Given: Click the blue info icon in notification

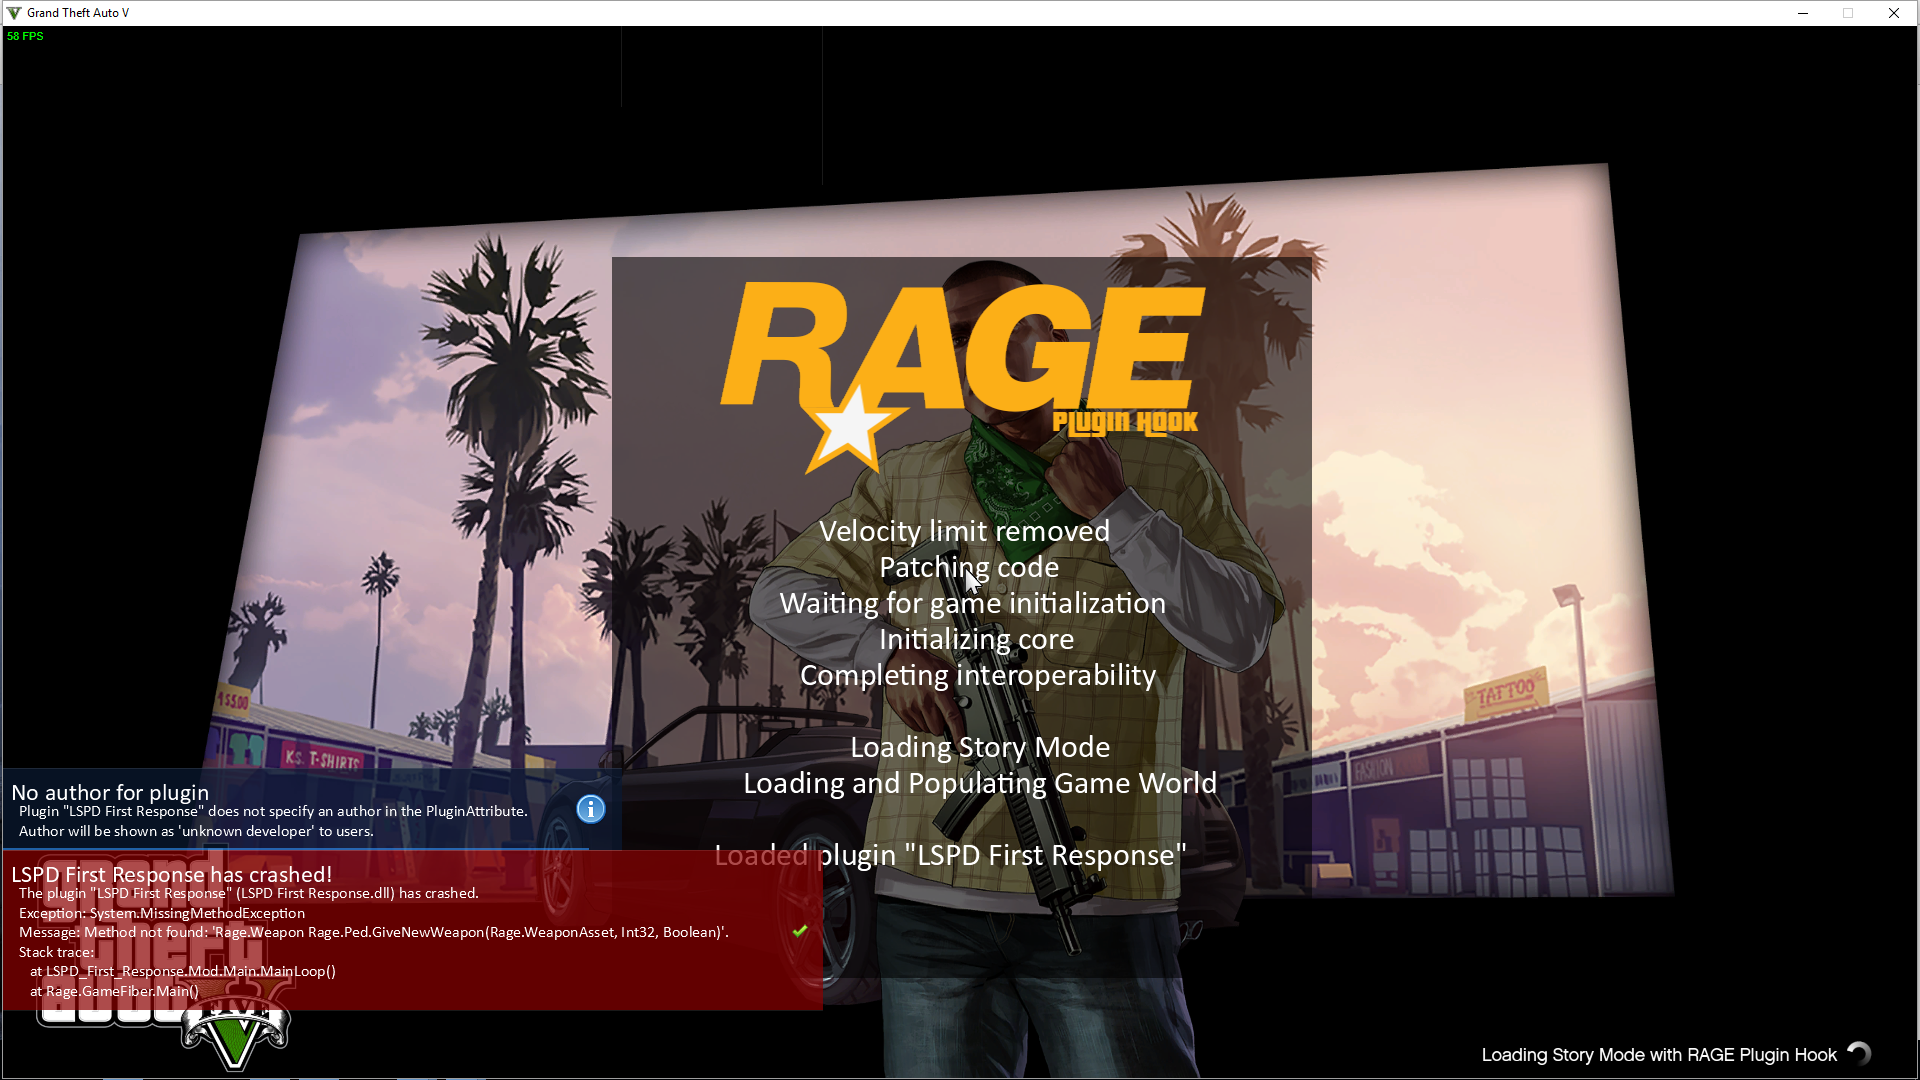Looking at the screenshot, I should pos(590,809).
